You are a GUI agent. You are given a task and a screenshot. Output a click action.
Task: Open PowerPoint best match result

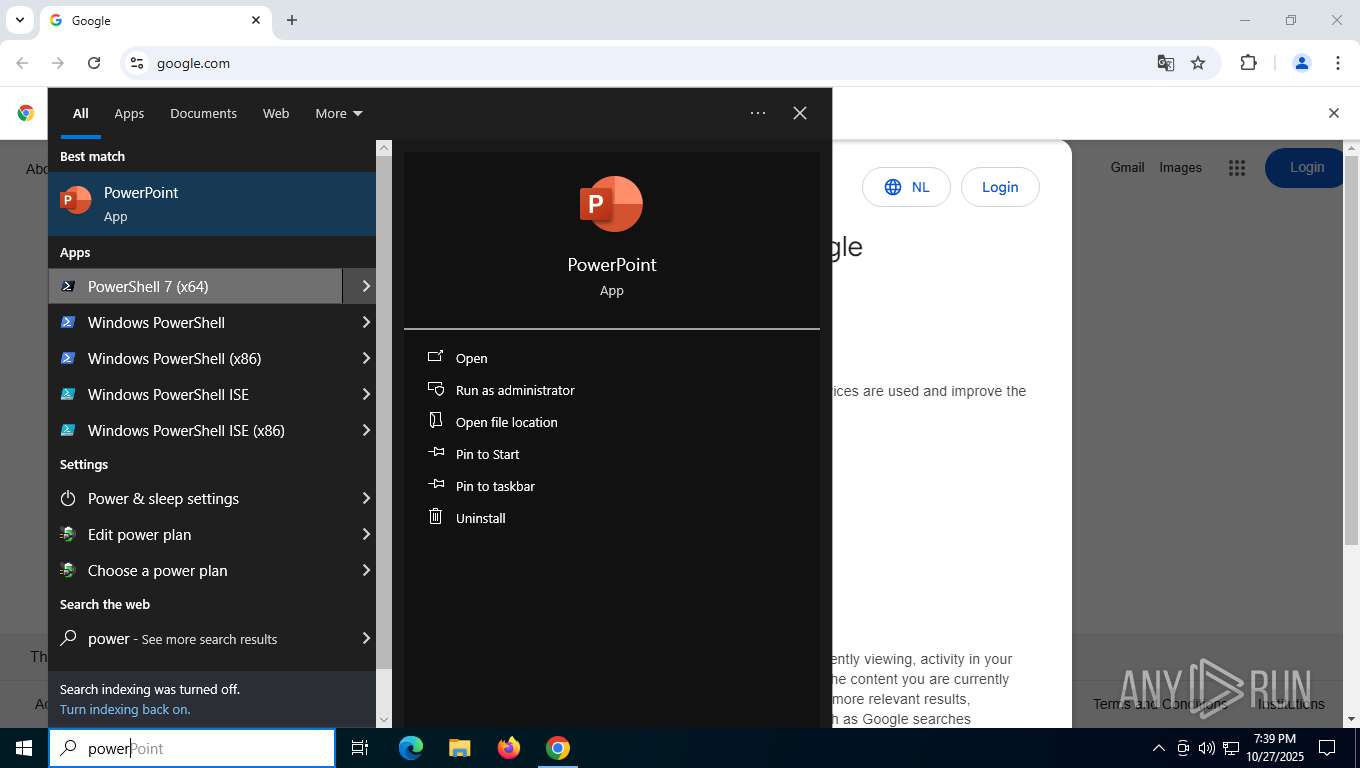pyautogui.click(x=212, y=204)
